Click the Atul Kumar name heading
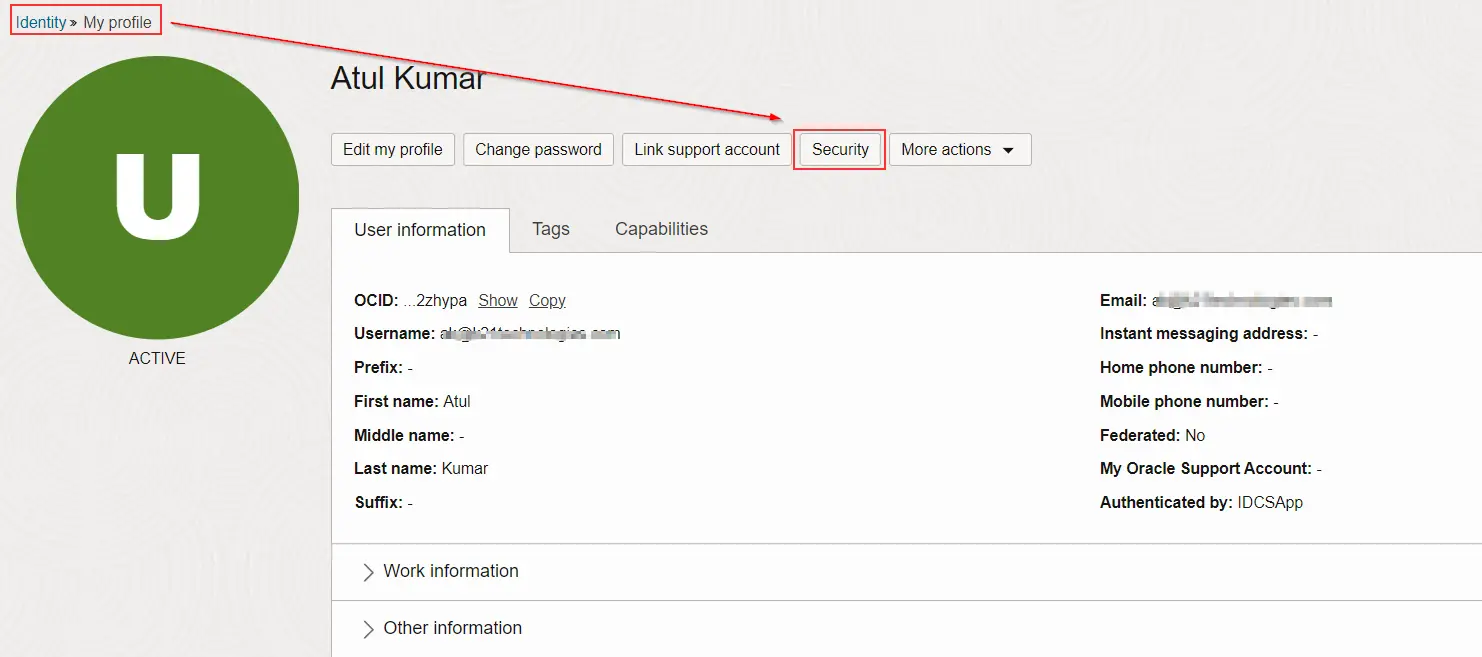This screenshot has height=657, width=1482. 408,79
